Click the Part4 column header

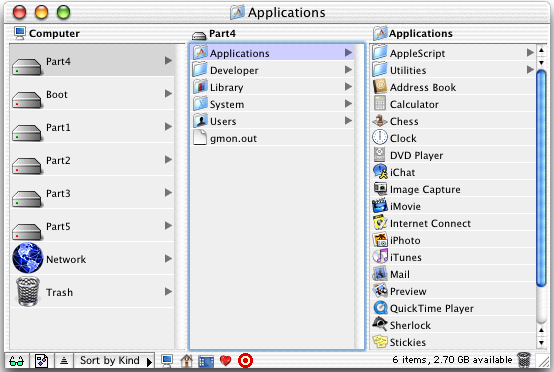[x=214, y=34]
